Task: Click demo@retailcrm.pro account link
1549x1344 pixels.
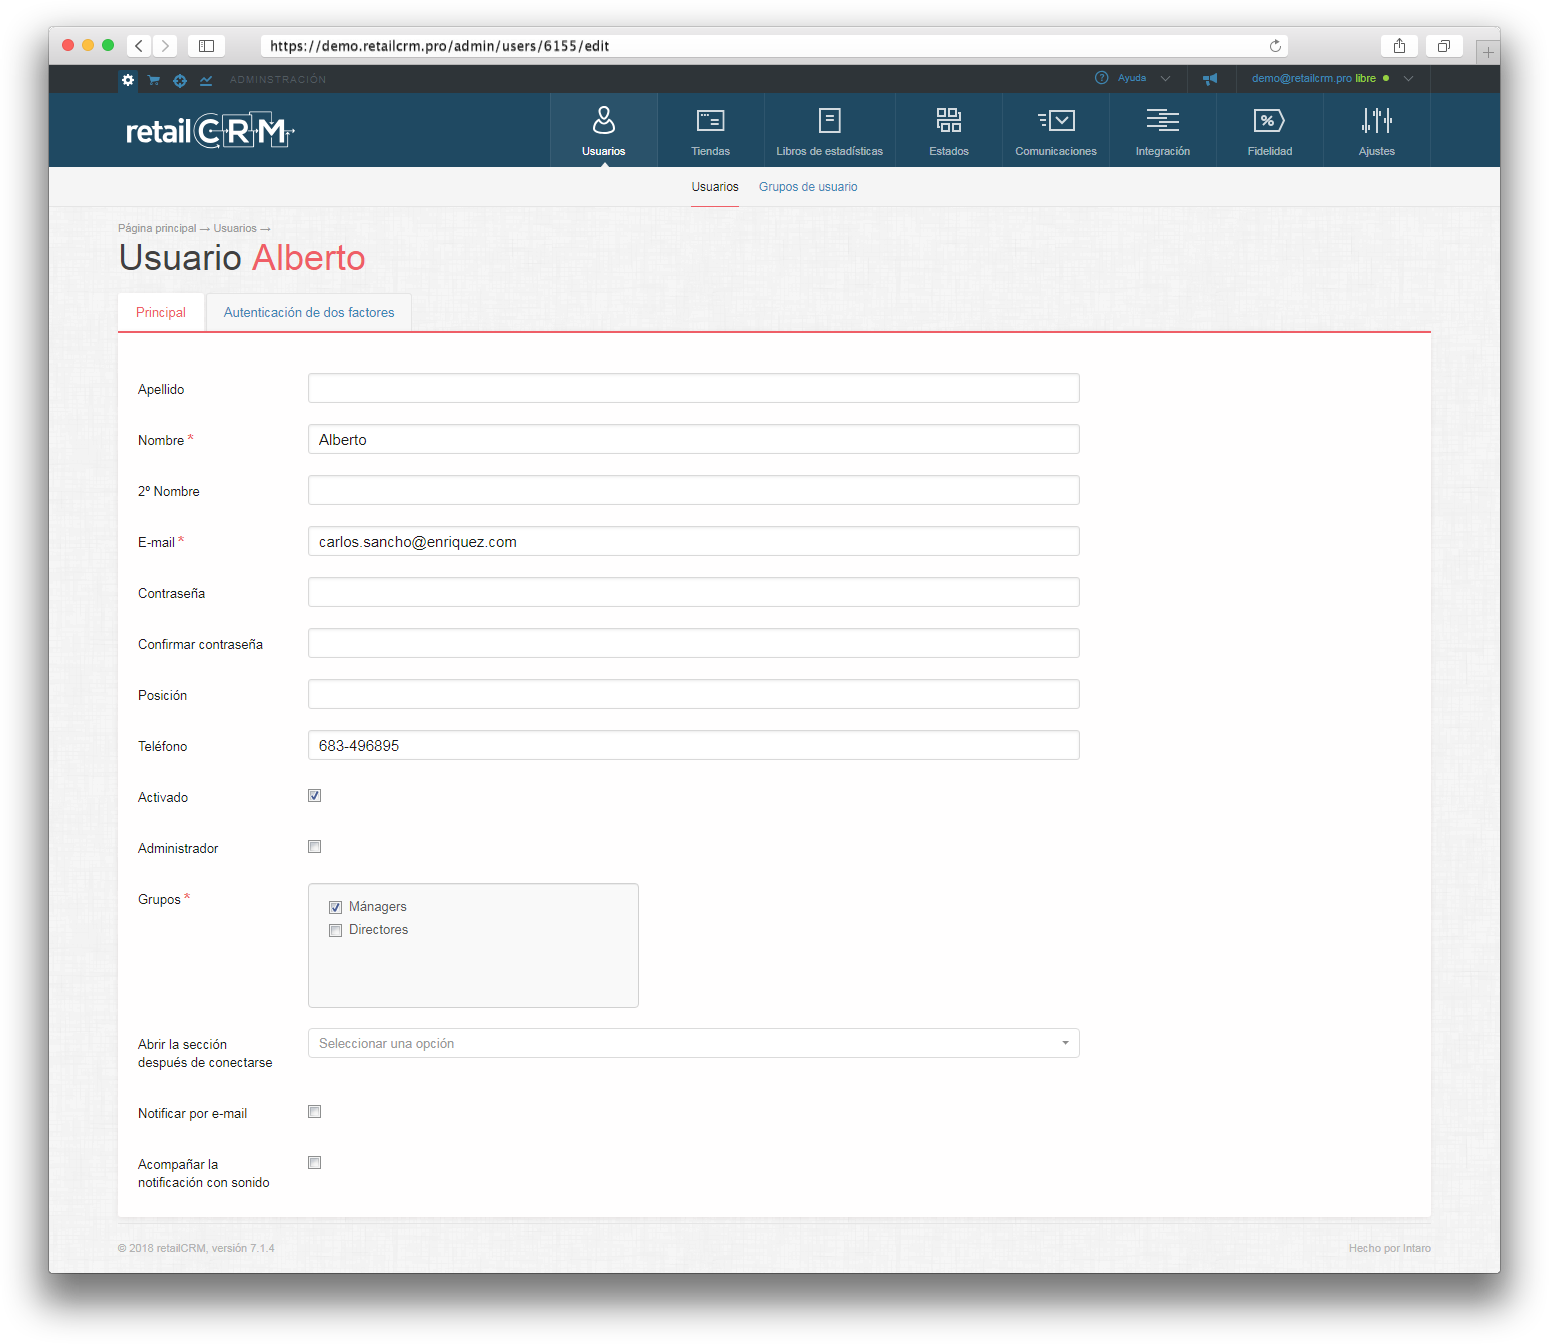Action: (x=1301, y=78)
